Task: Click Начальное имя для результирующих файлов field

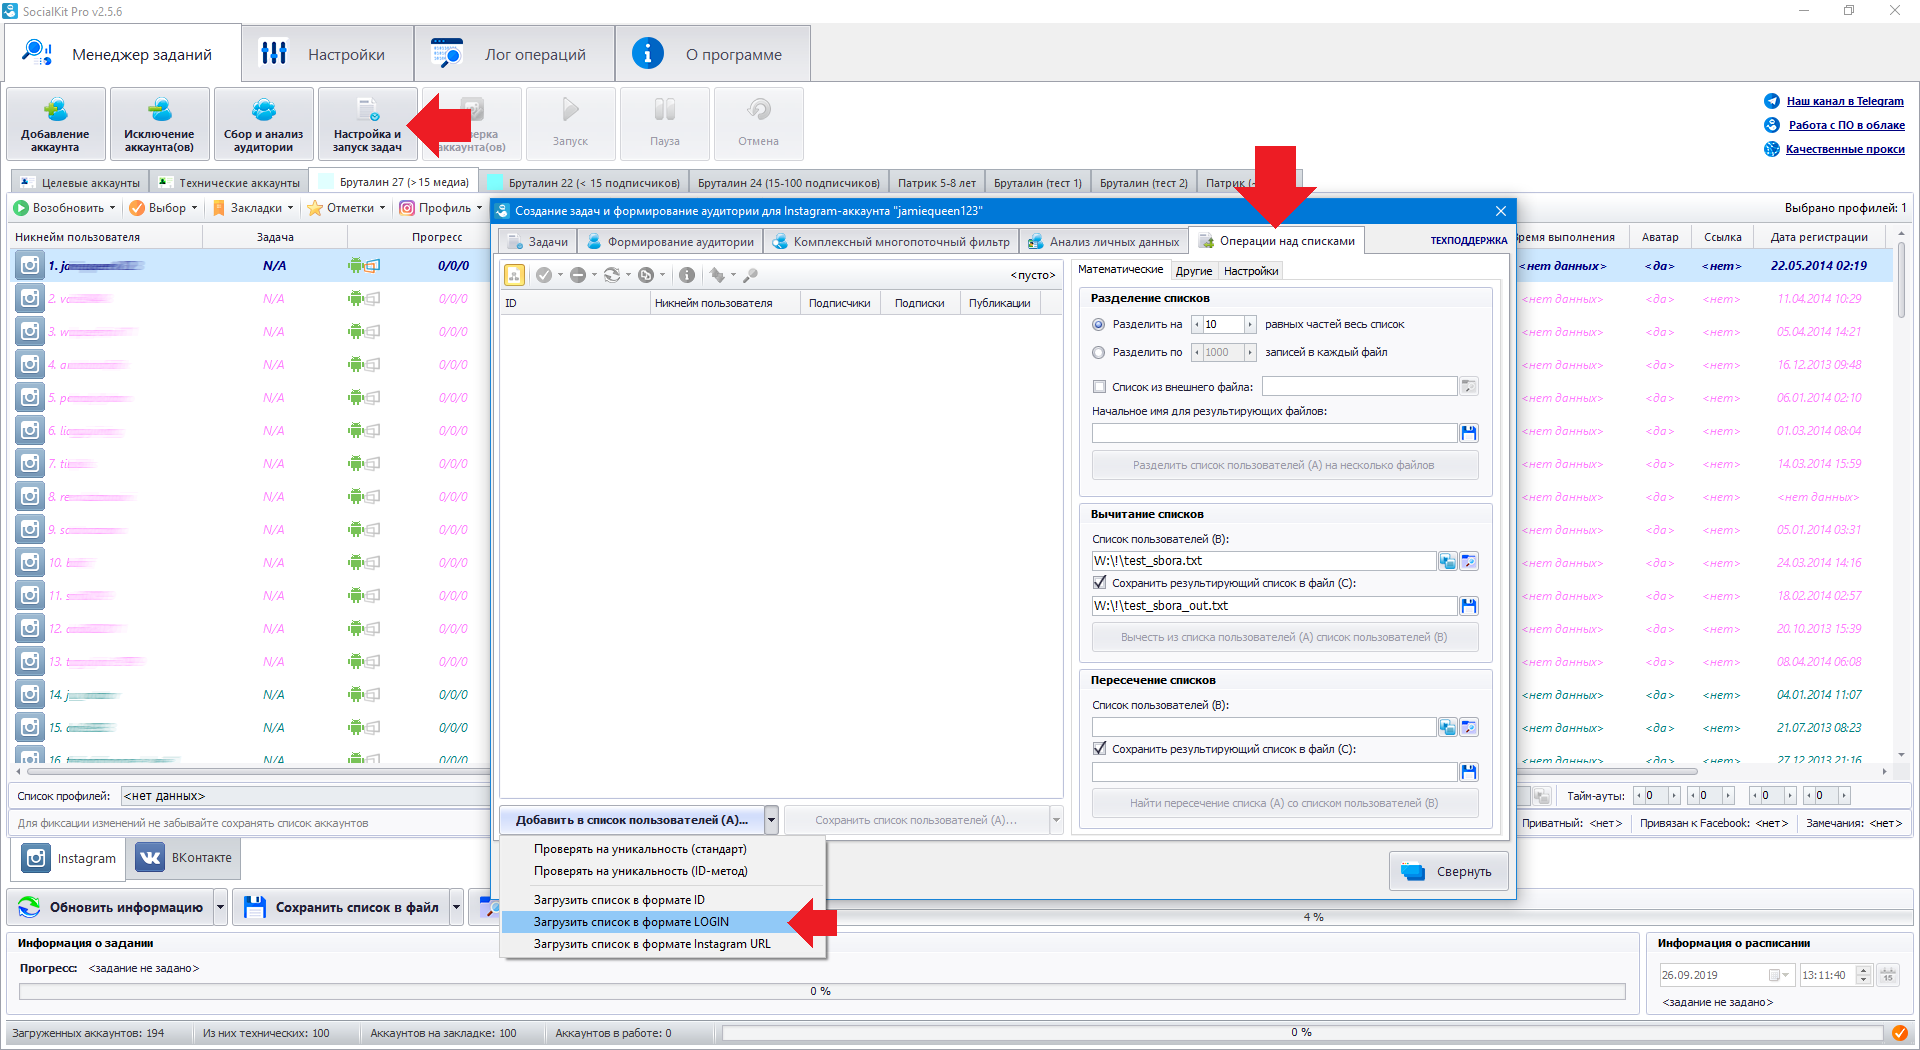Action: (1275, 433)
